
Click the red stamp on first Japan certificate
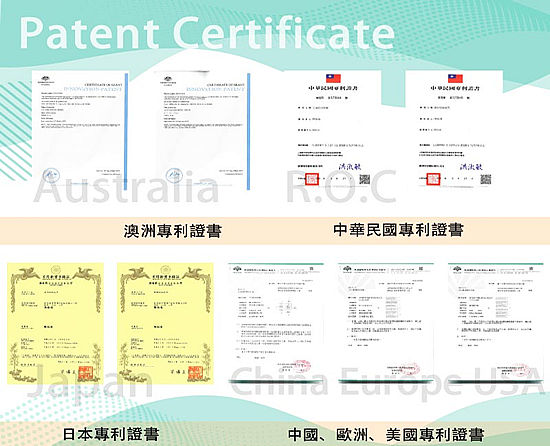tap(85, 373)
